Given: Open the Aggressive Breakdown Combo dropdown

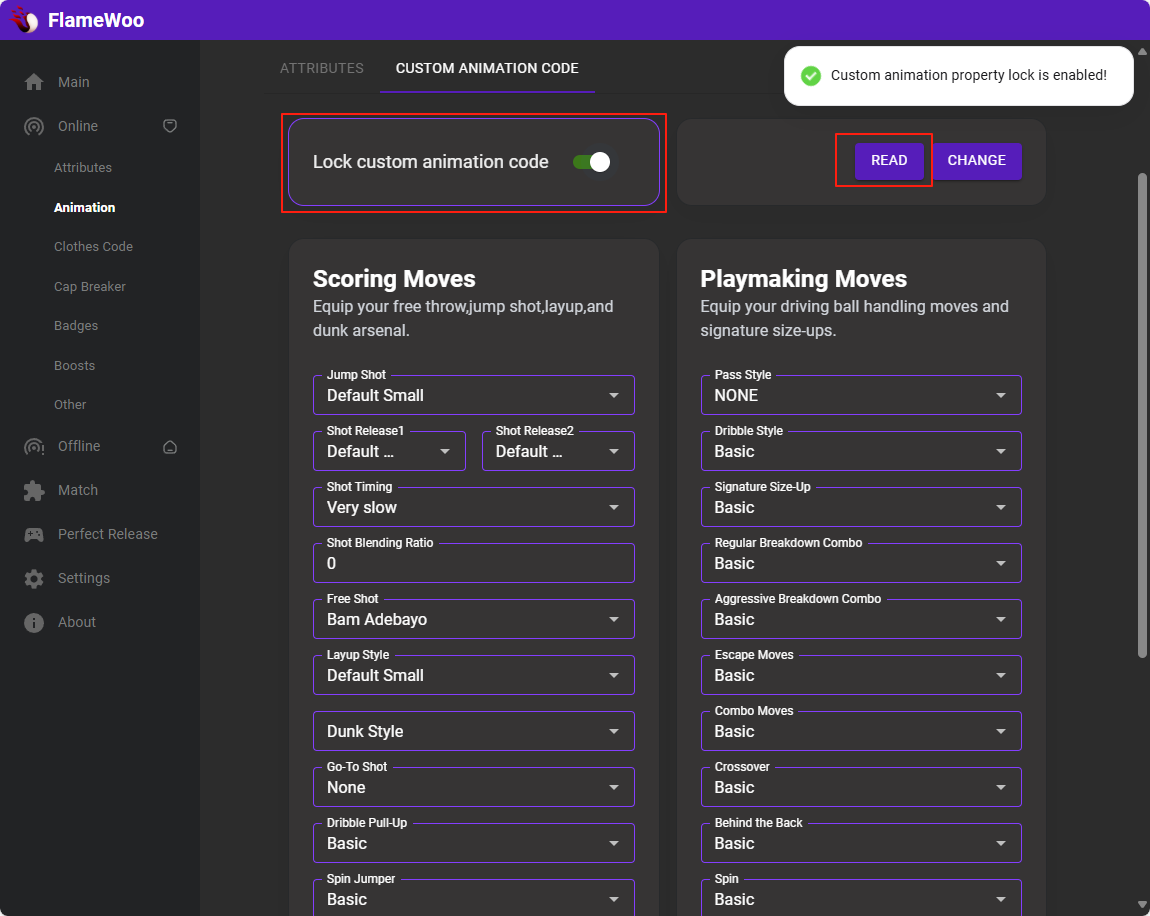Looking at the screenshot, I should 861,619.
